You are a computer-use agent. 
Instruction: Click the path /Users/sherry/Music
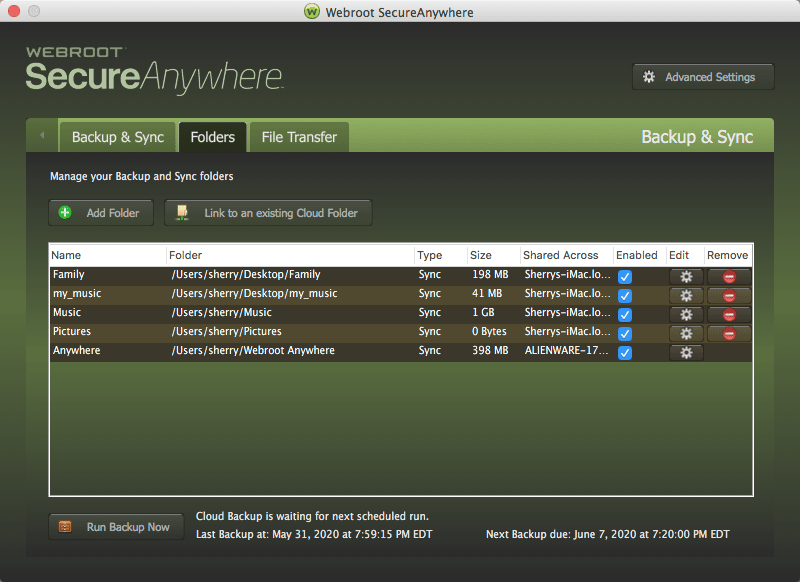coord(221,312)
